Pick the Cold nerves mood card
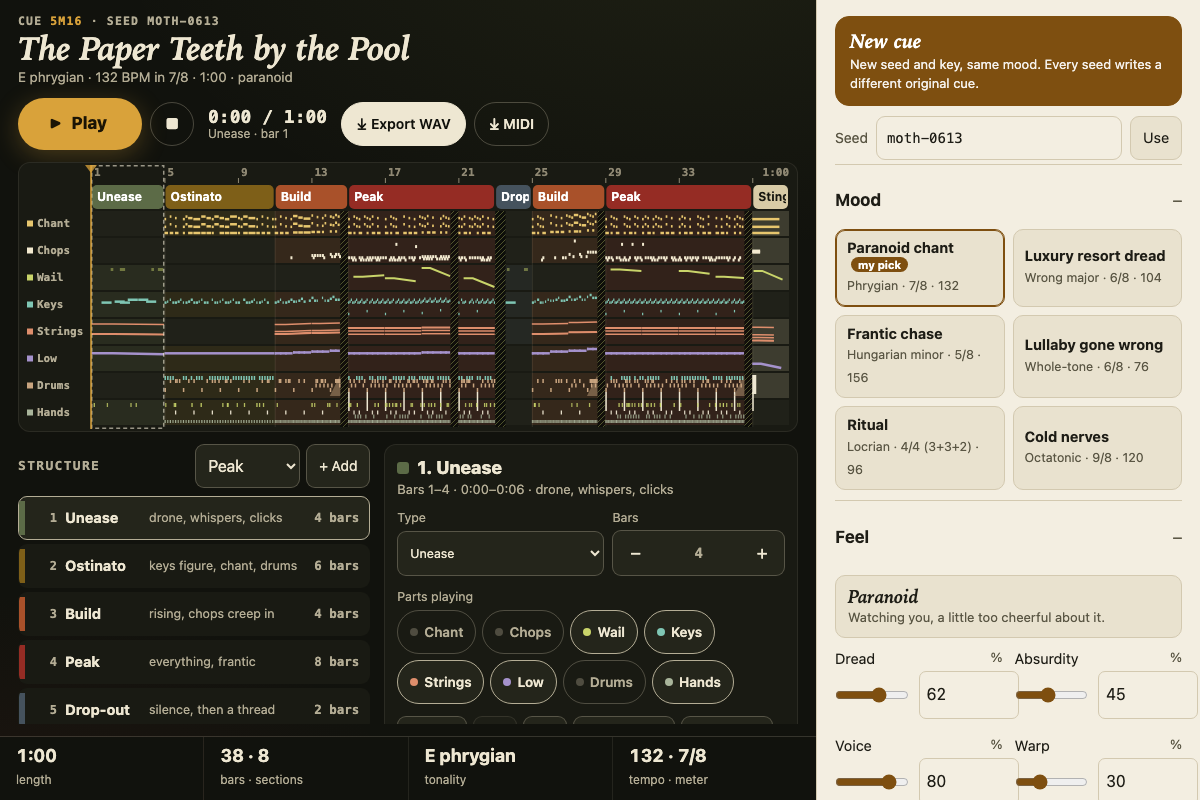Screen dimensions: 1200x800 click(x=1097, y=448)
